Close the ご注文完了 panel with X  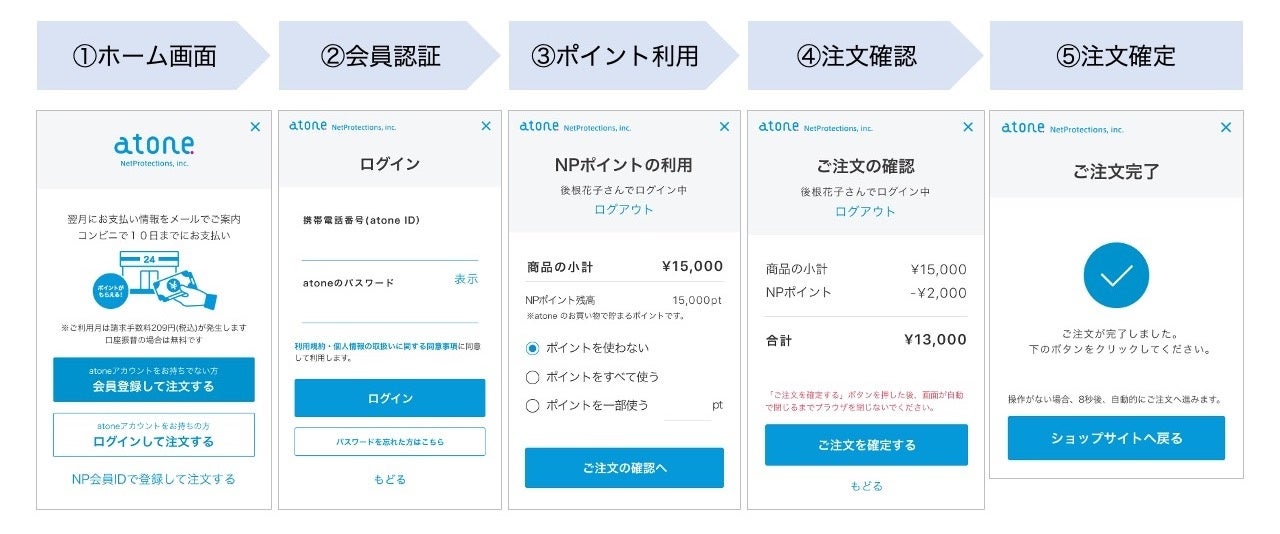(1226, 127)
